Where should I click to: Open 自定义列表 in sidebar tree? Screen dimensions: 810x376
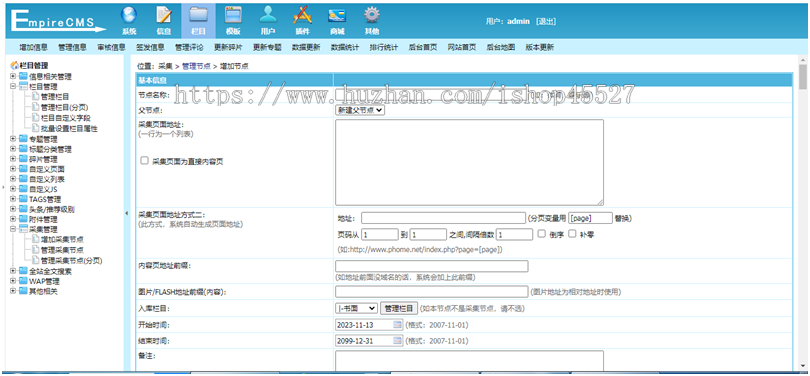pyautogui.click(x=46, y=179)
